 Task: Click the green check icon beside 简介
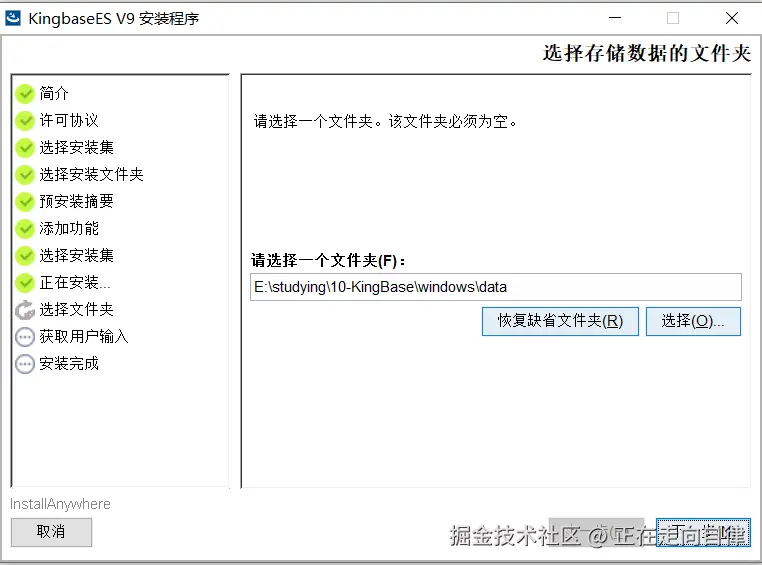coord(25,94)
